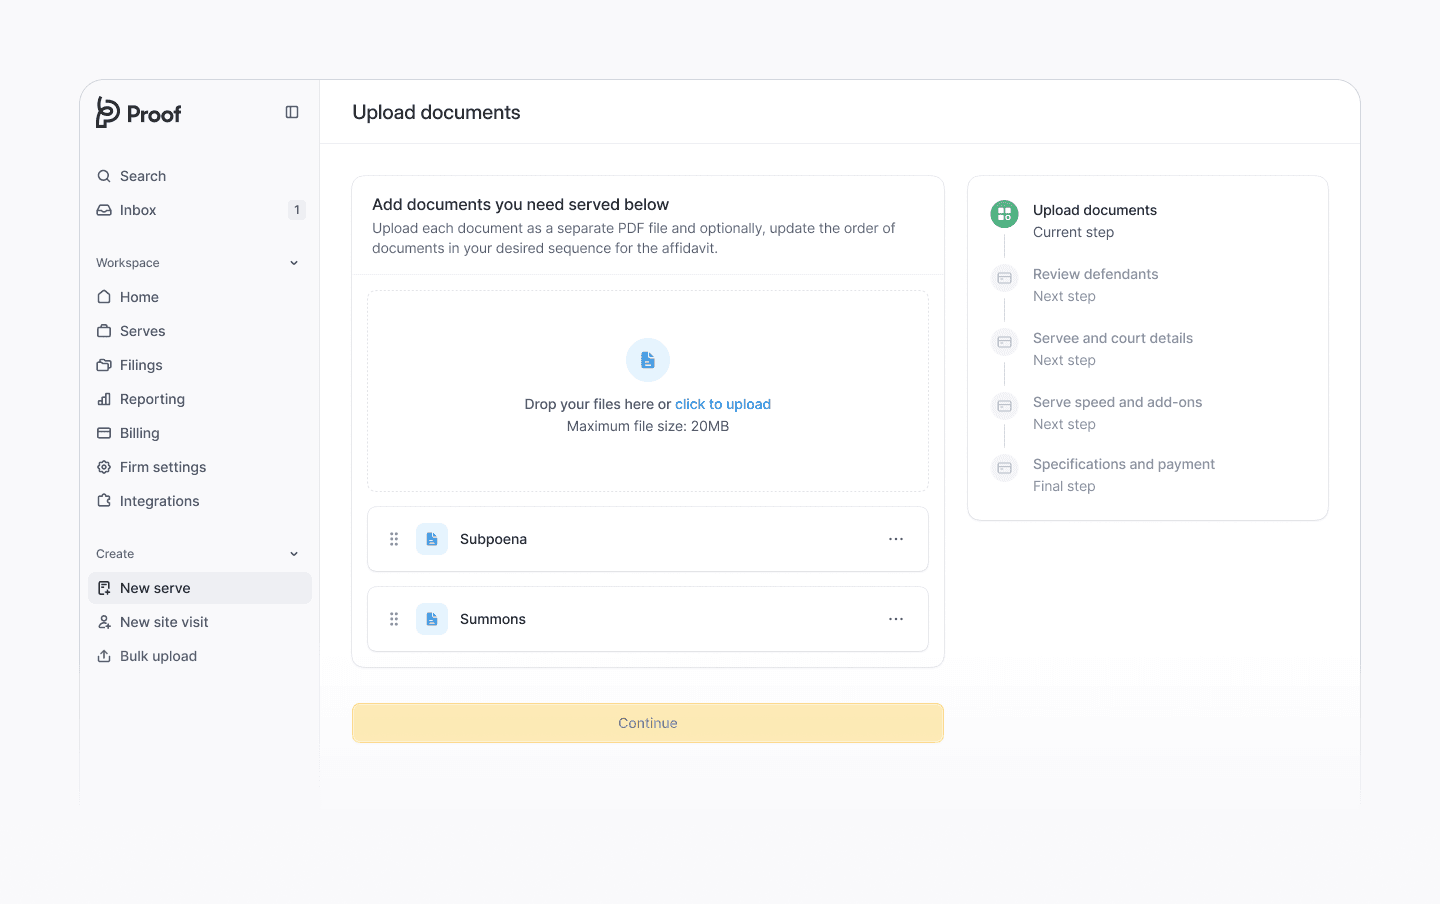The width and height of the screenshot is (1440, 904).
Task: Click the Billing card icon
Action: click(104, 432)
